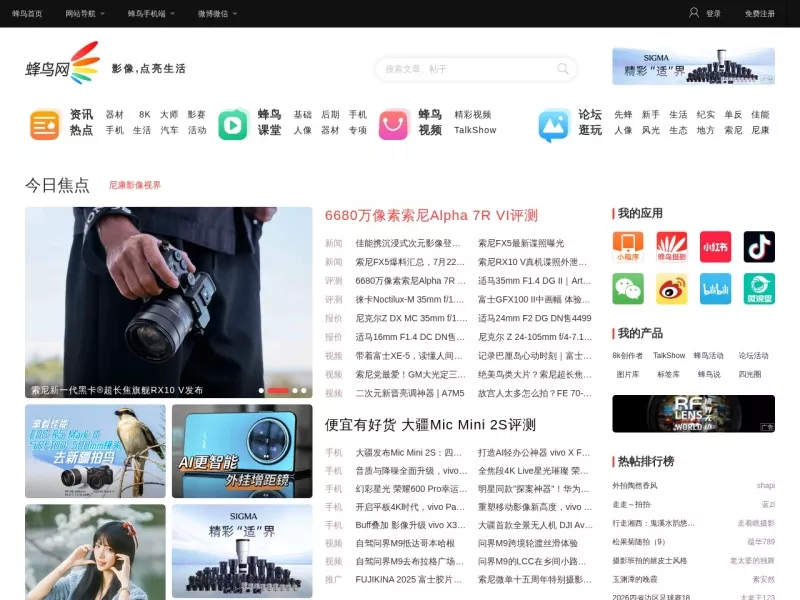Image resolution: width=800 pixels, height=600 pixels.
Task: Click the 尼康影像视界 link
Action: coord(135,185)
